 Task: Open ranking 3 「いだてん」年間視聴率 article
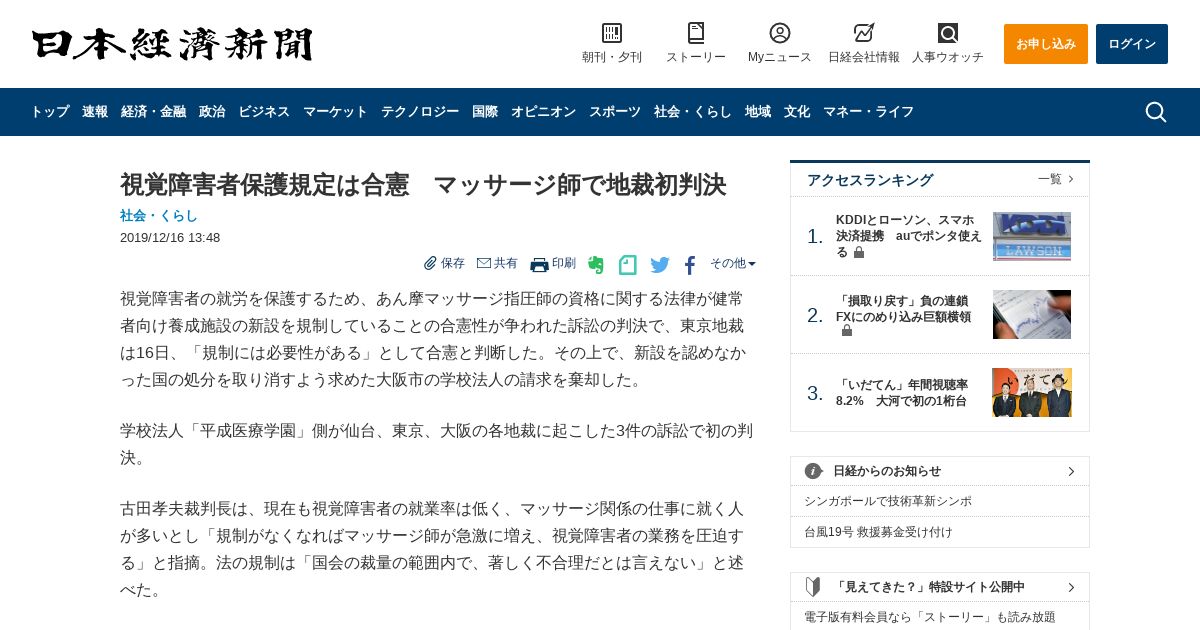pyautogui.click(x=902, y=392)
